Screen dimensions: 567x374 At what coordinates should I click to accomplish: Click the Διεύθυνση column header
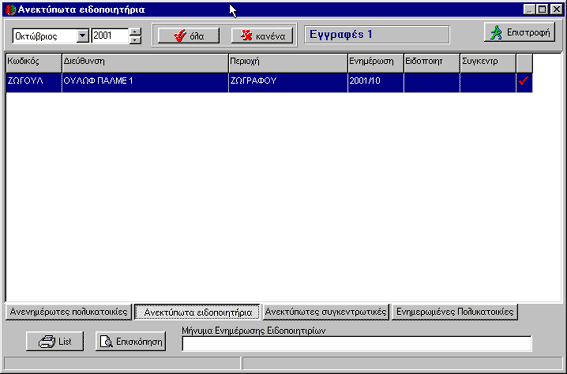(145, 63)
